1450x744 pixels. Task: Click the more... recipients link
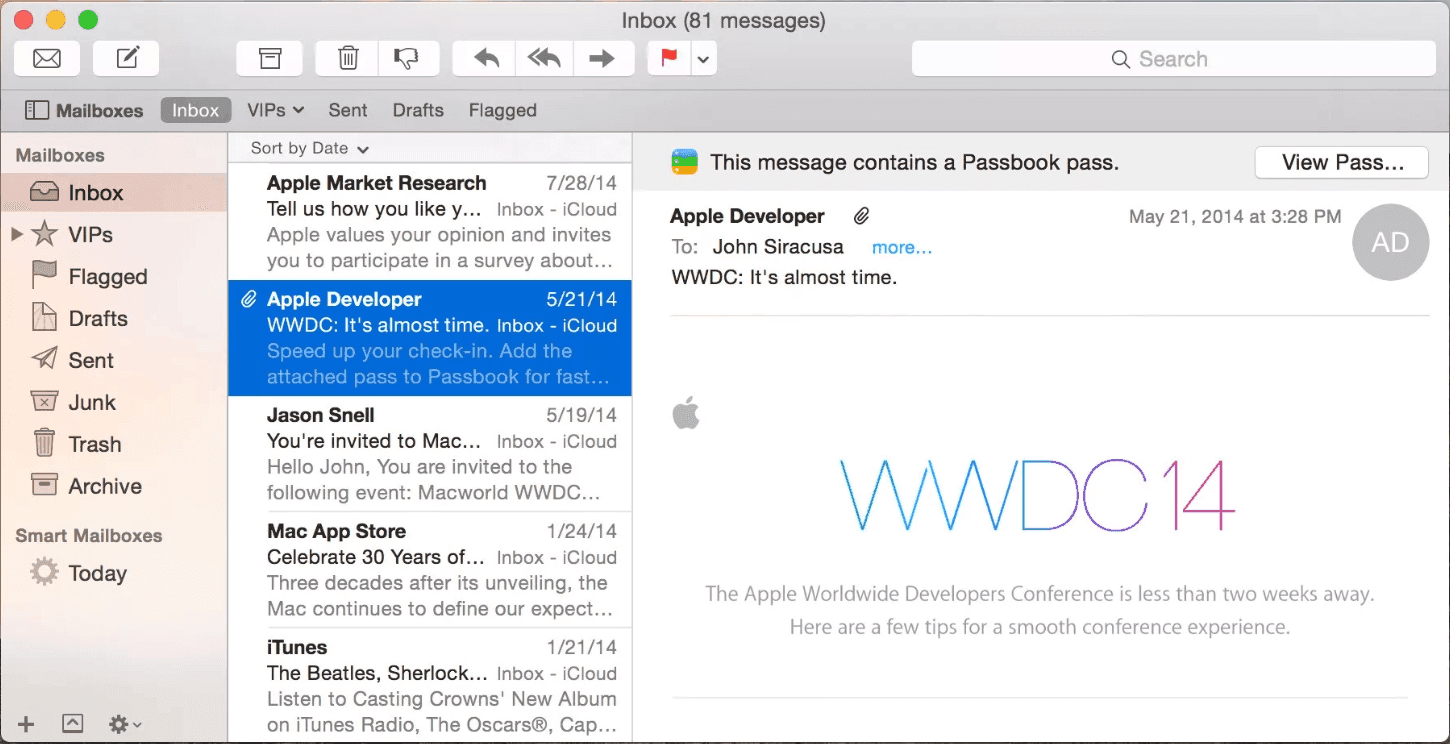[x=901, y=247]
